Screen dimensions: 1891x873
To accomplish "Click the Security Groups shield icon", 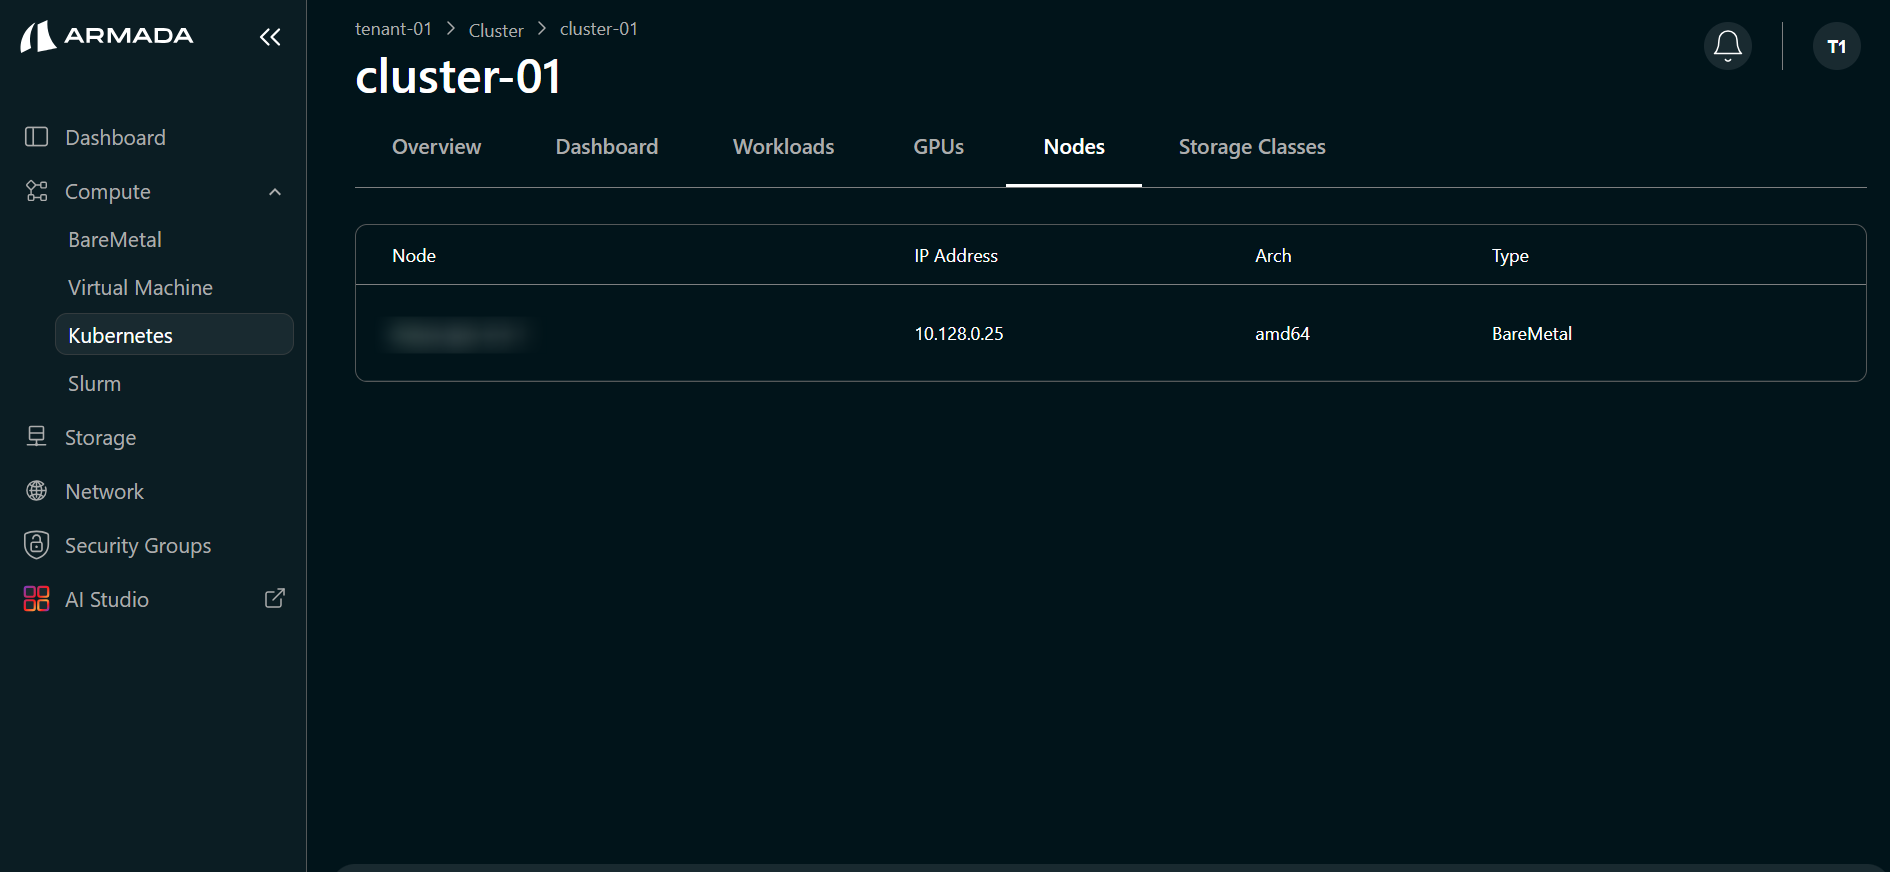I will pos(37,545).
